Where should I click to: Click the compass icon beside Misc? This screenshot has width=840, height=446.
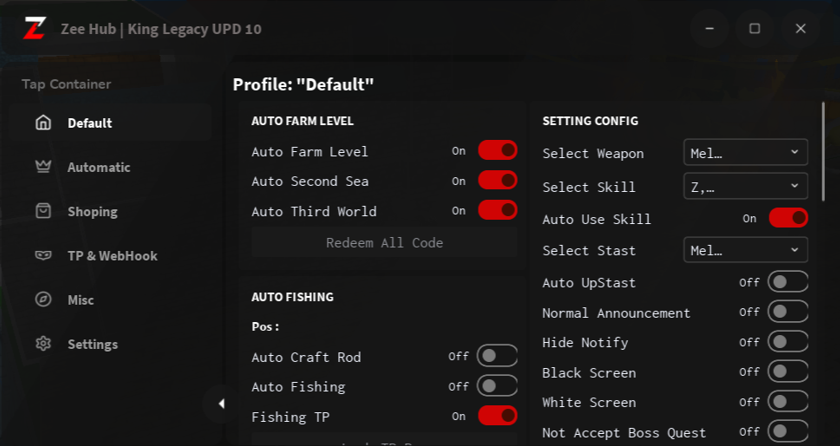pyautogui.click(x=43, y=300)
